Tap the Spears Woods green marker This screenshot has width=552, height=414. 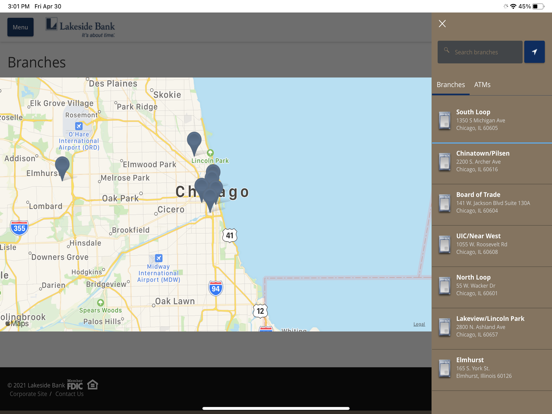(100, 302)
